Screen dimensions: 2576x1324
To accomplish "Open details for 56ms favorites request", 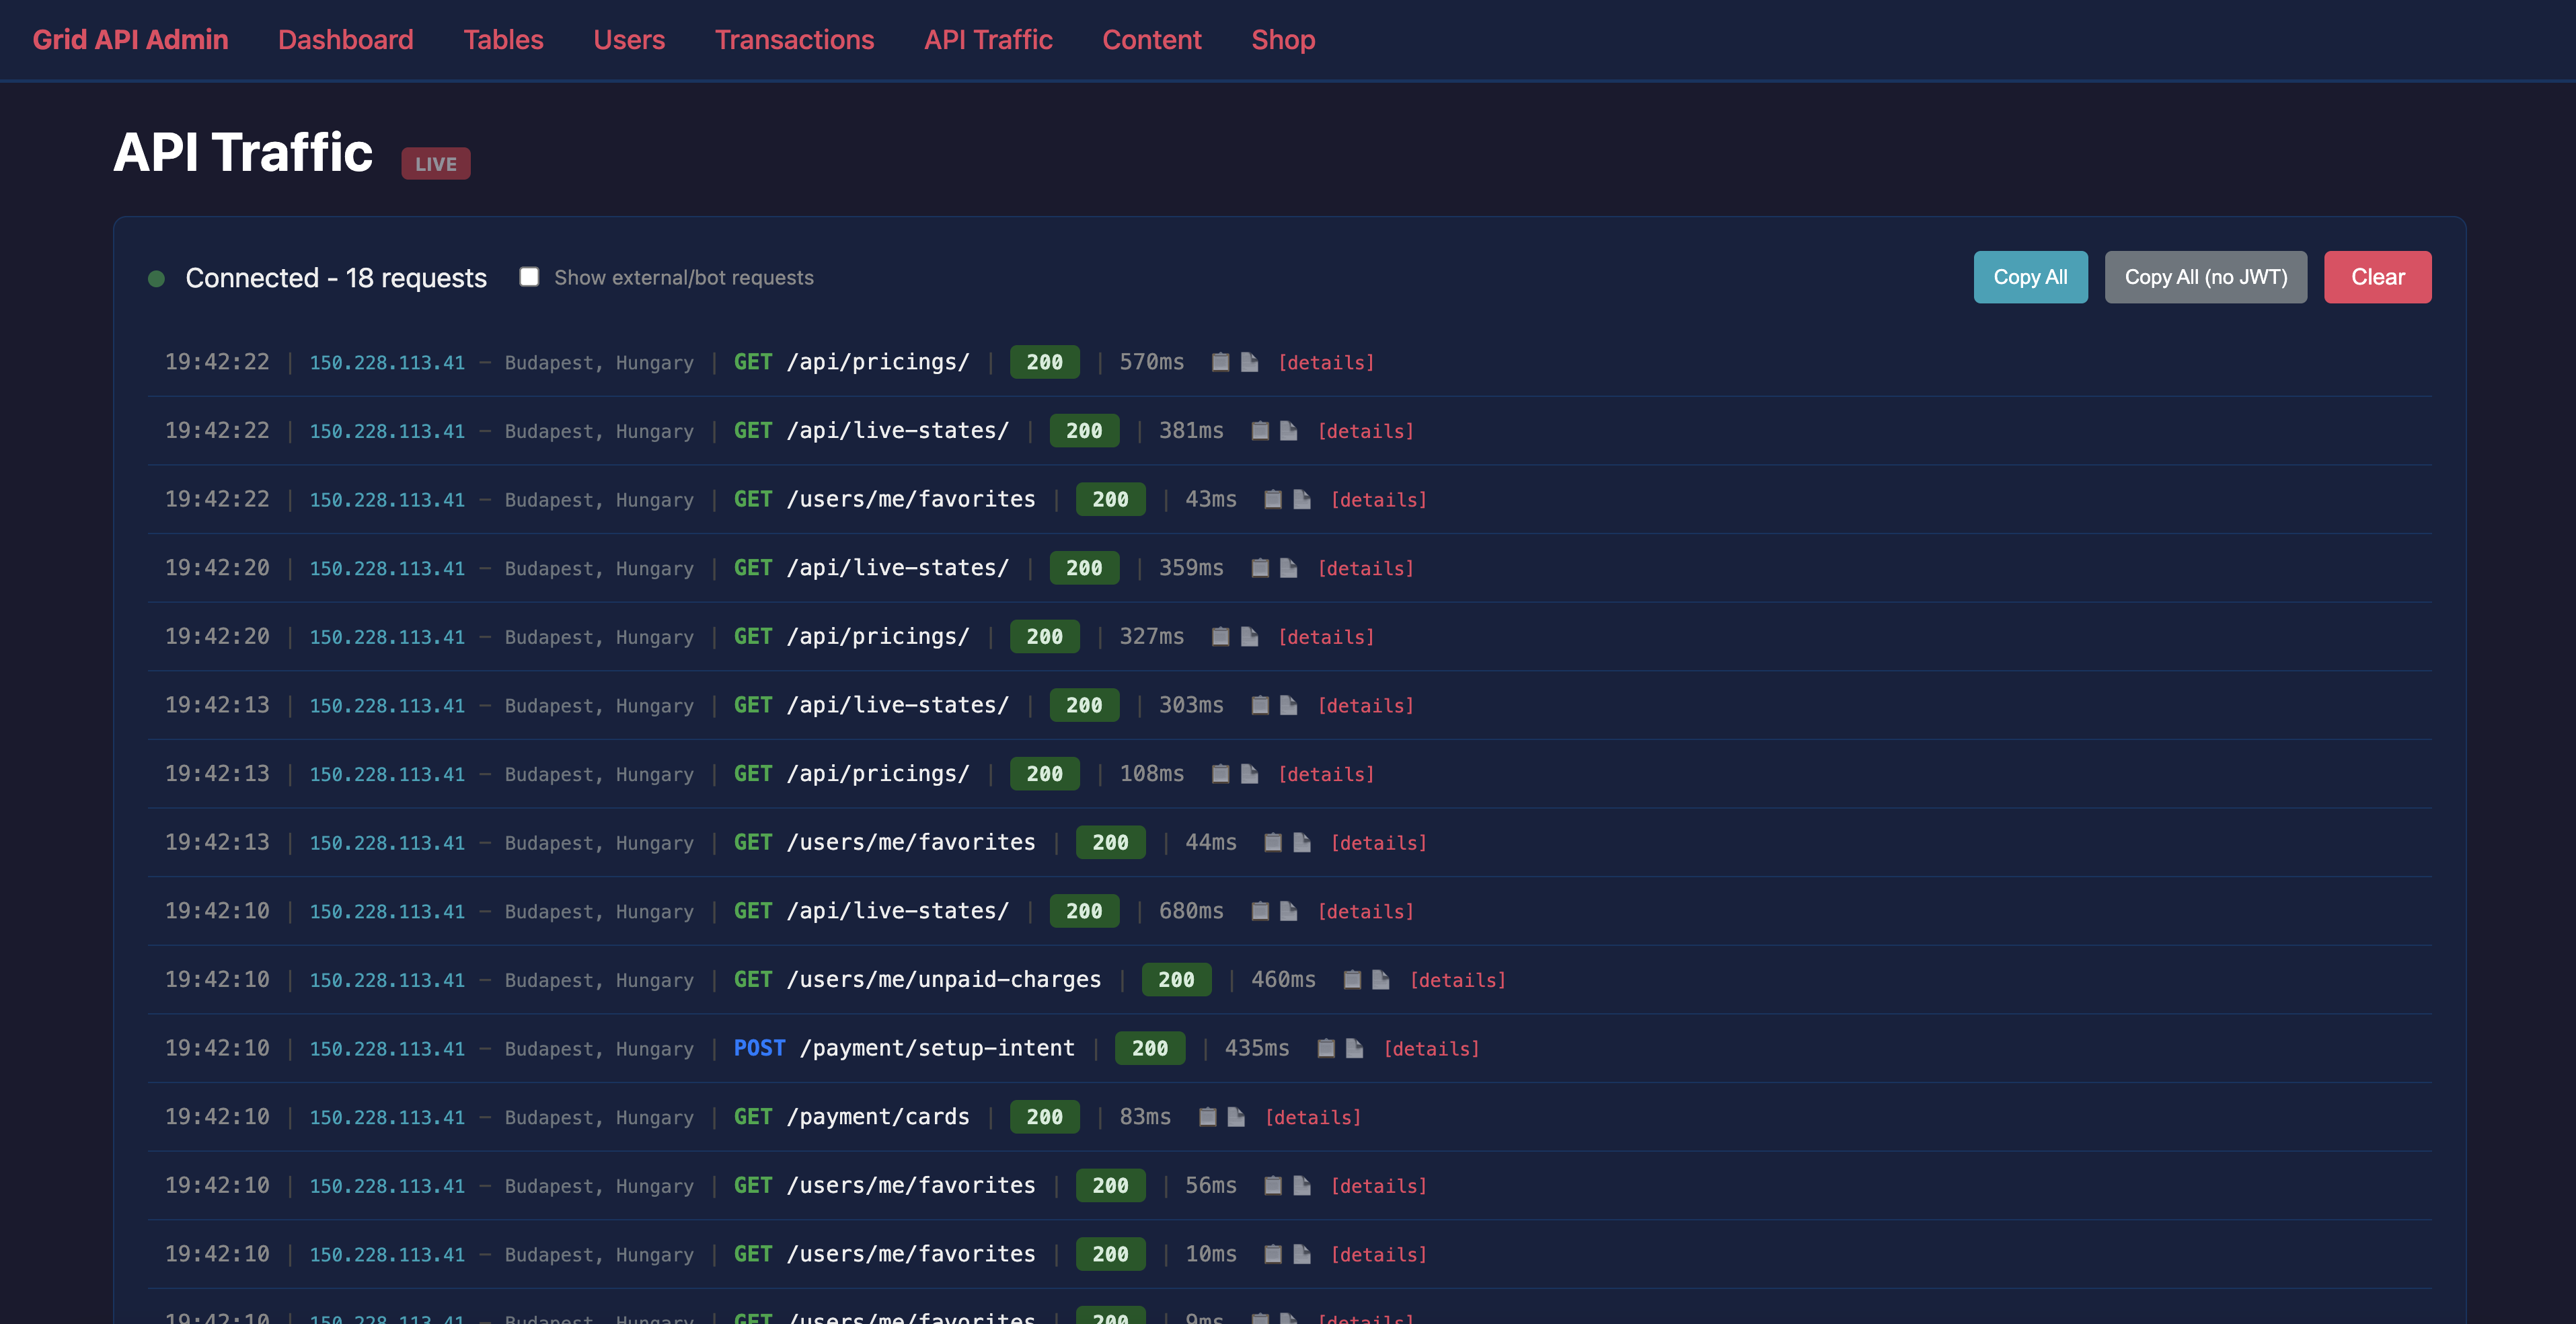I will click(1379, 1186).
